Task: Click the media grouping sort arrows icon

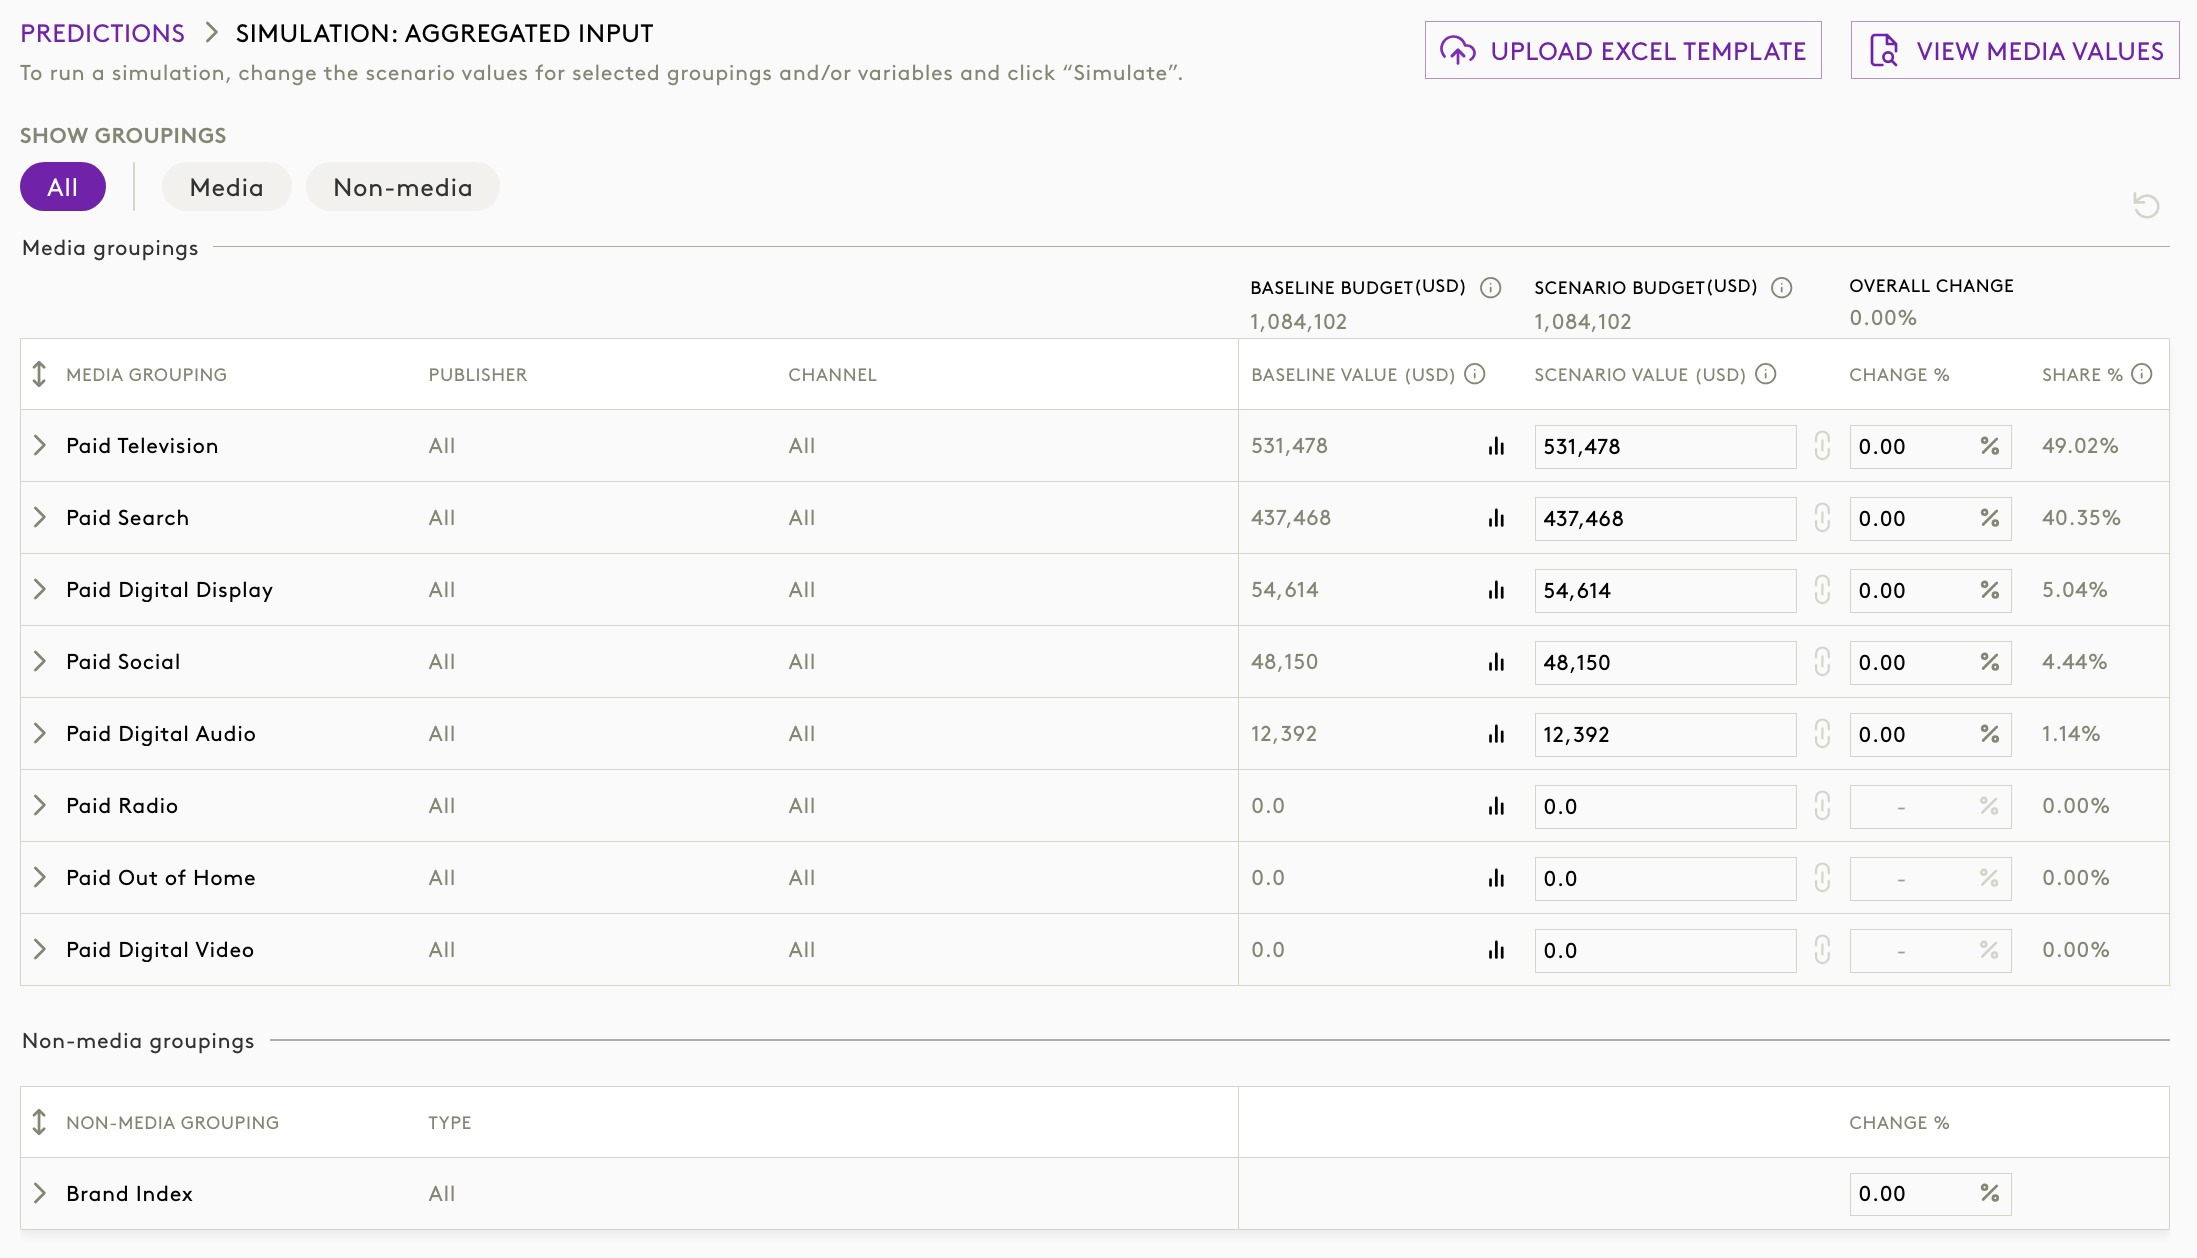Action: [39, 374]
